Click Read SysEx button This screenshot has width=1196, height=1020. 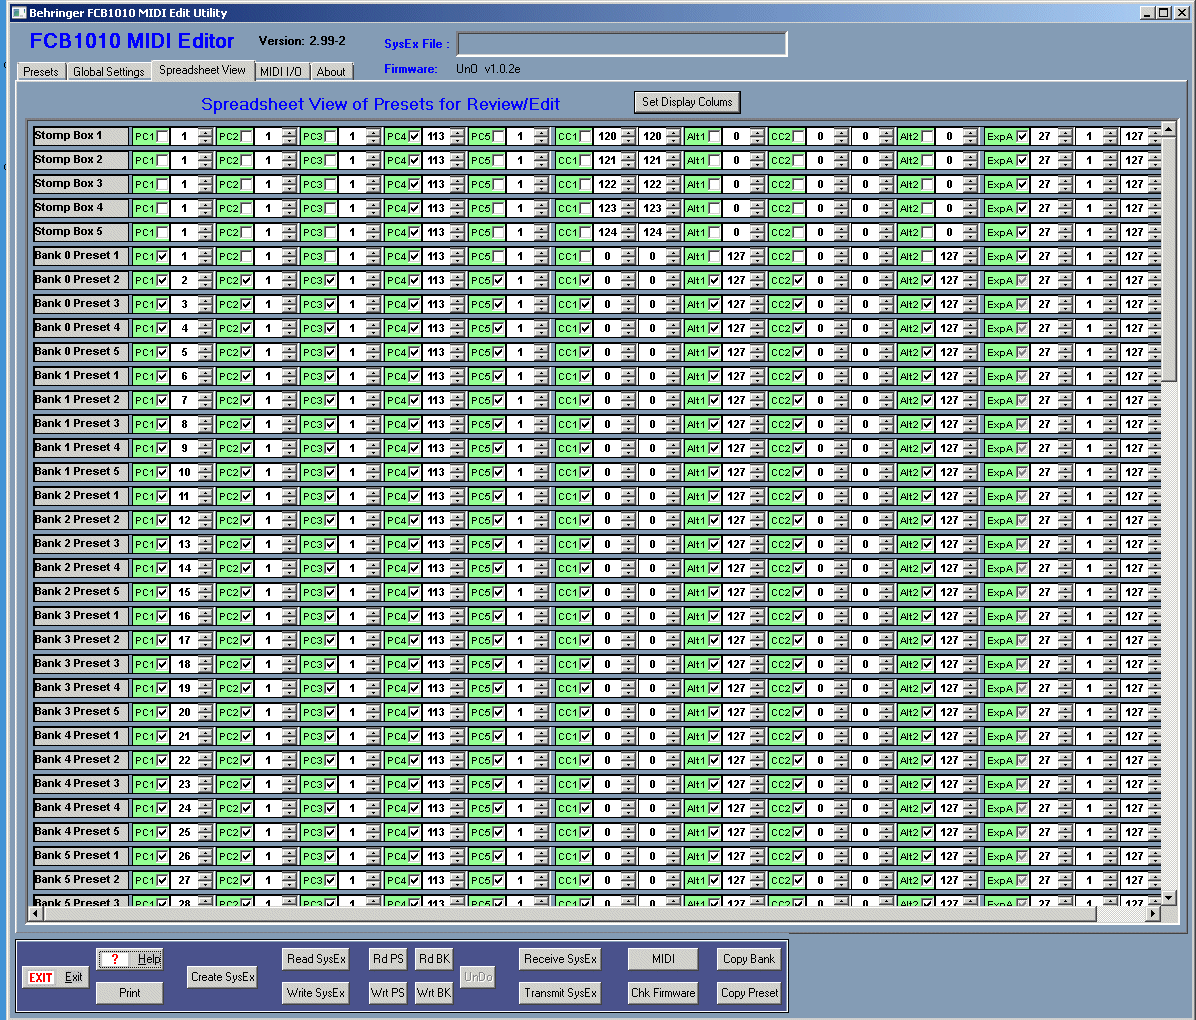click(x=316, y=959)
